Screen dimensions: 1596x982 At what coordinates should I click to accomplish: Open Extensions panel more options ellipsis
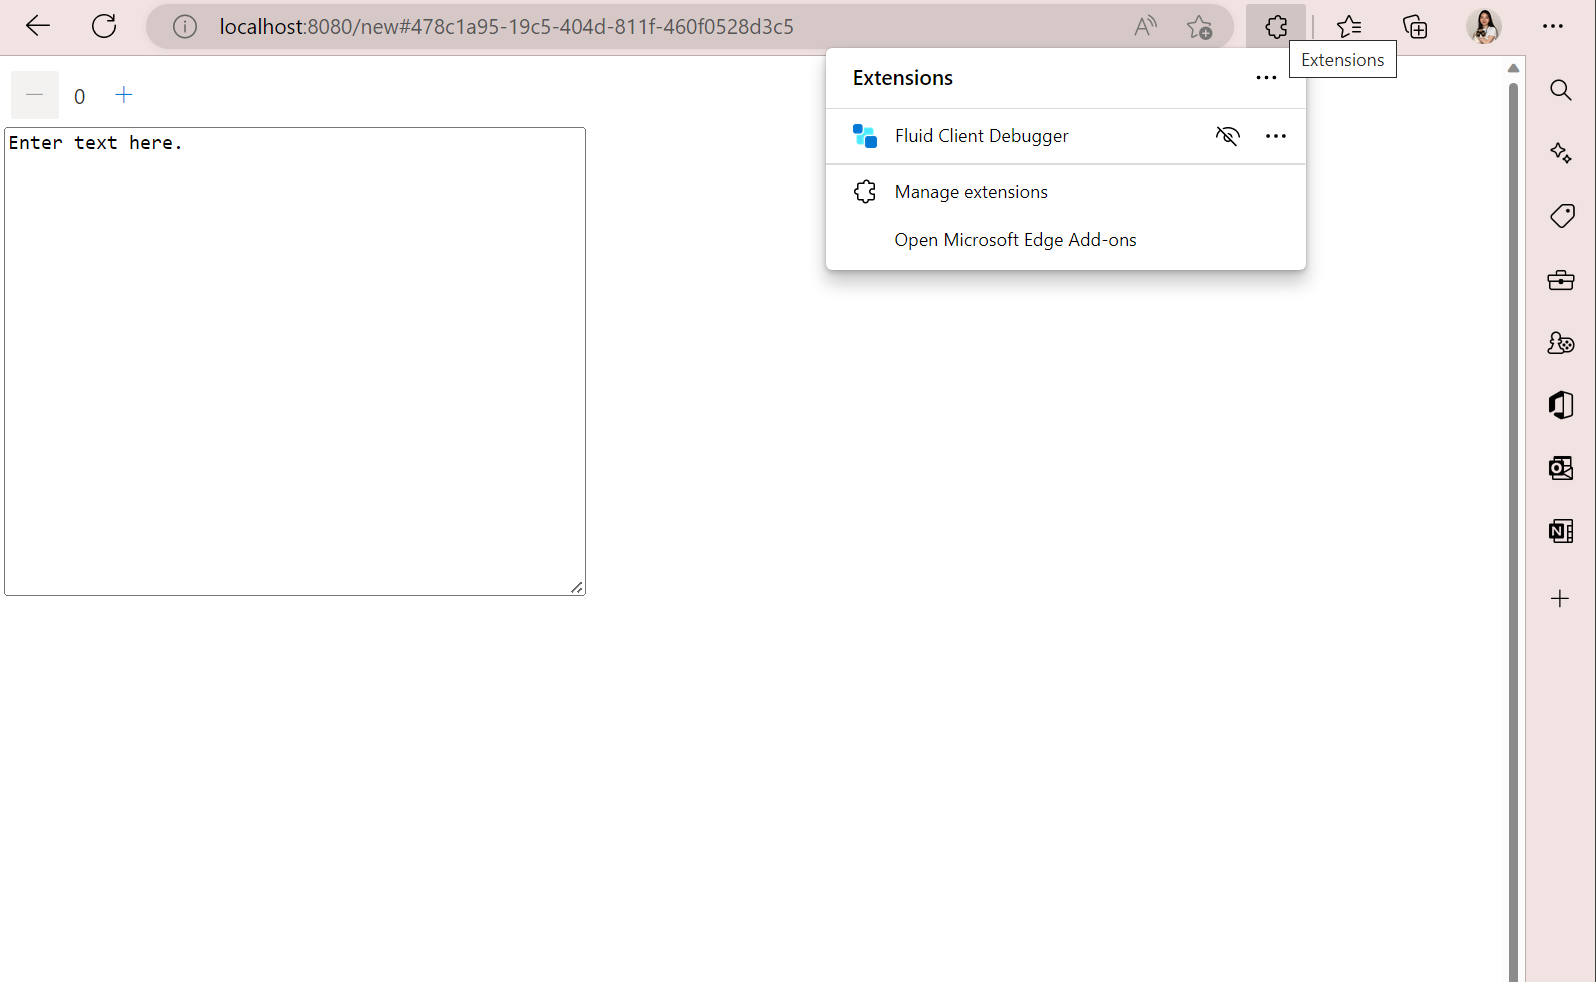click(x=1266, y=78)
